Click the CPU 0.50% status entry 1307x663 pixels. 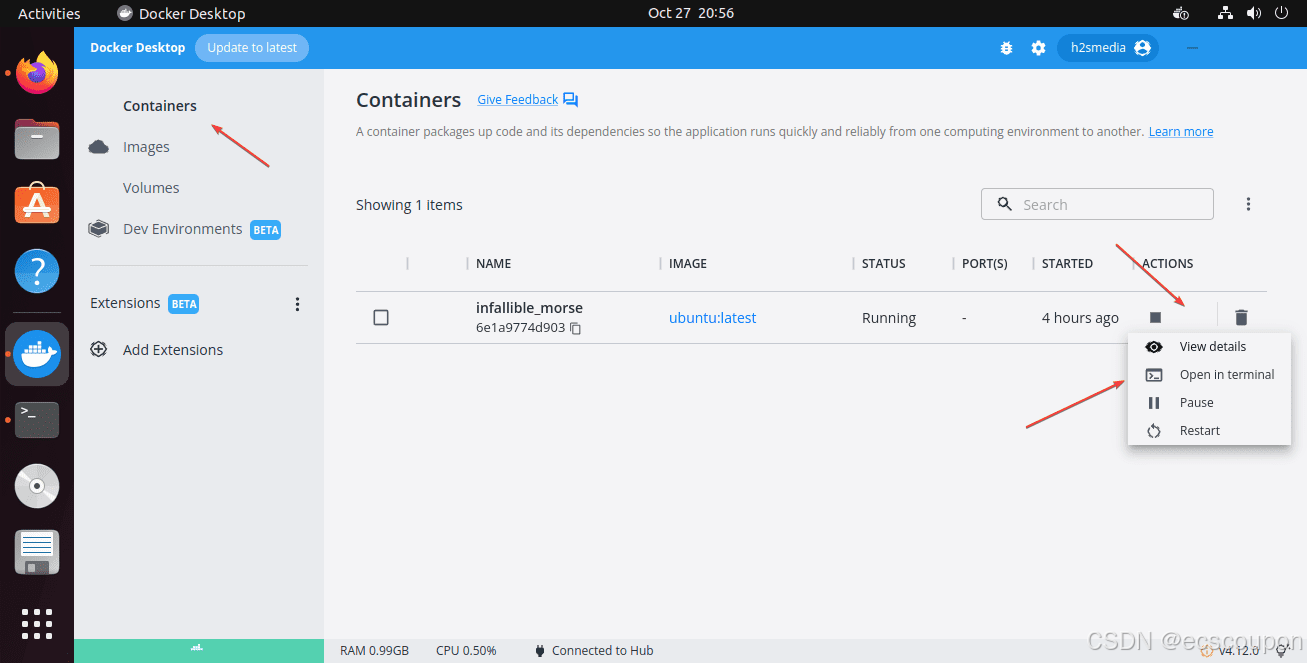point(466,651)
